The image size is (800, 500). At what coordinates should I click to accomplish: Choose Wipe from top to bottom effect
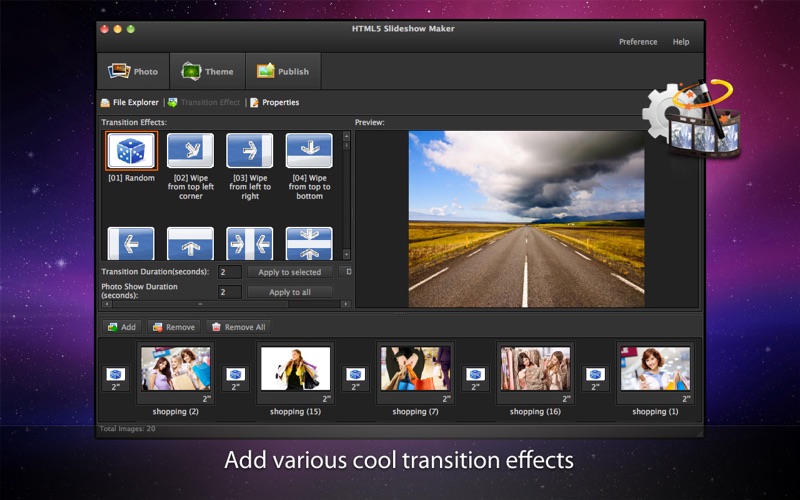[x=309, y=151]
